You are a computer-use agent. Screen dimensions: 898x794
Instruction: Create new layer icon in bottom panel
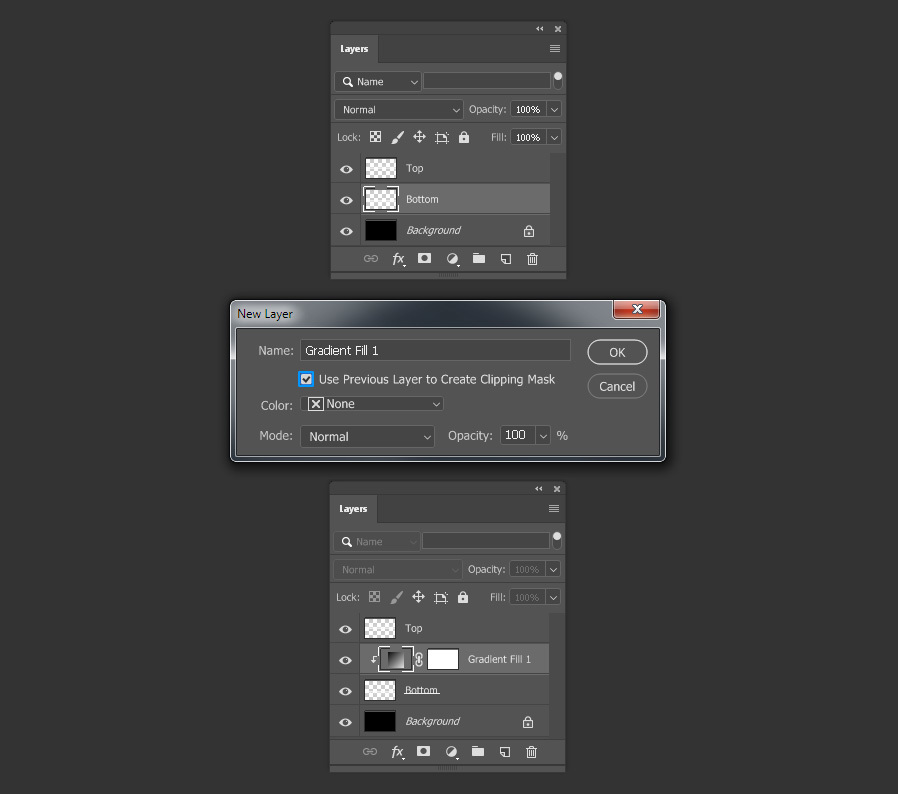[505, 752]
